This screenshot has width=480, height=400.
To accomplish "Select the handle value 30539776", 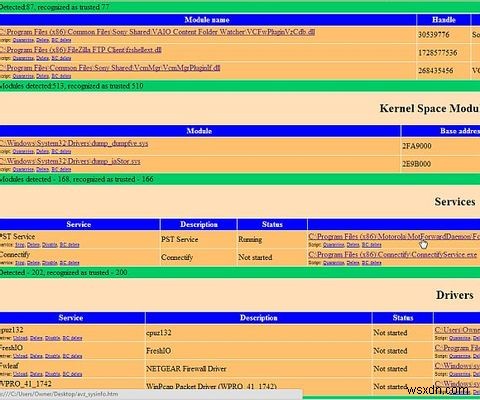I will coord(434,35).
